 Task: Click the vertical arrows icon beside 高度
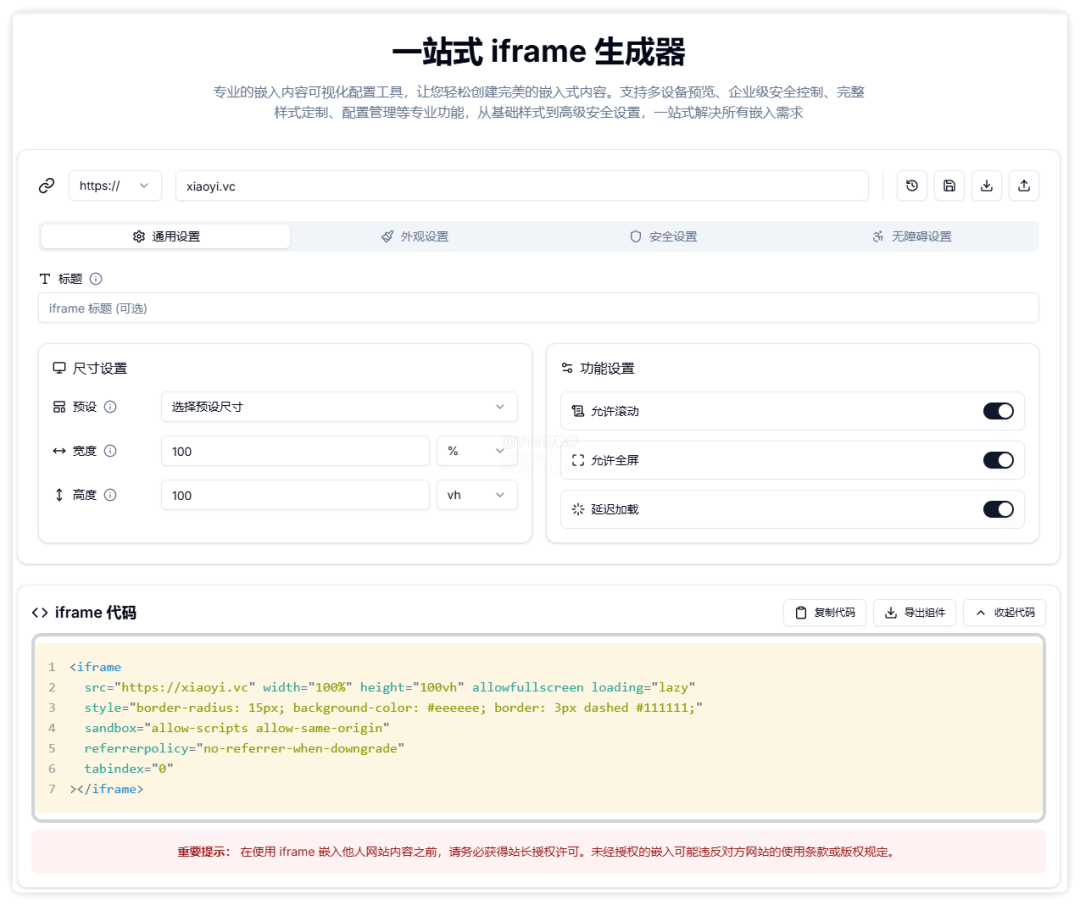coord(59,495)
